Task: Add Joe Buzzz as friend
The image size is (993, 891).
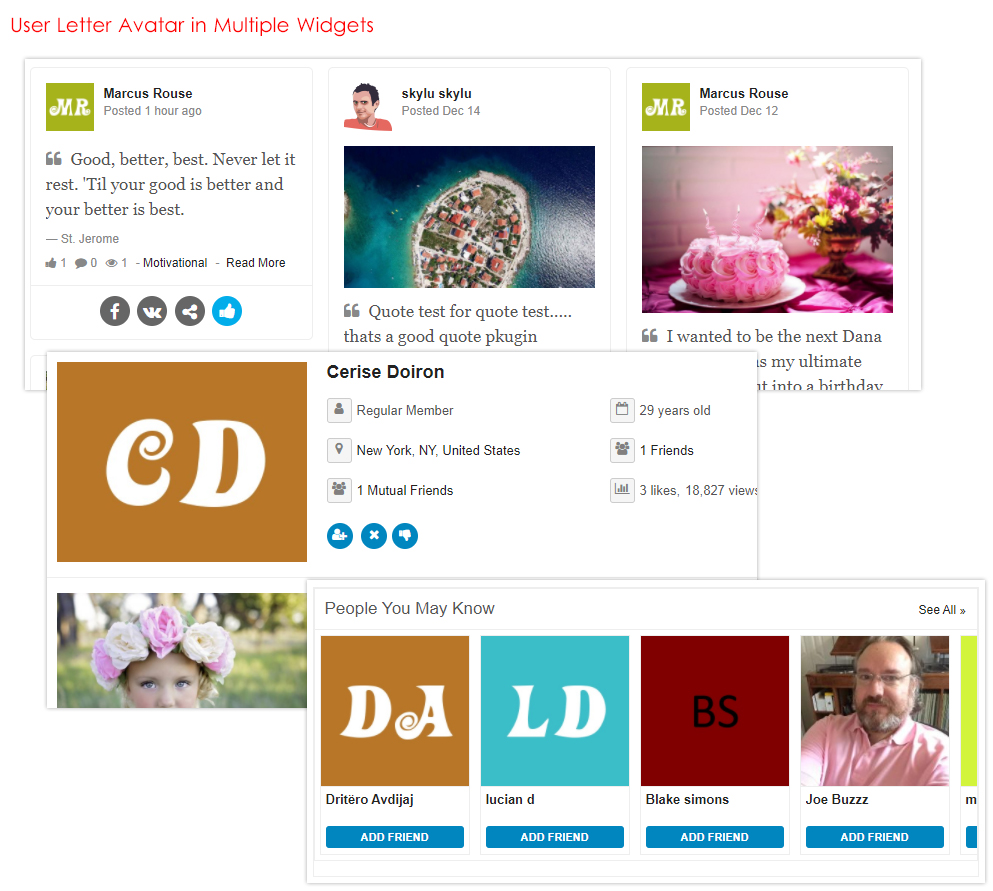Action: pos(875,837)
